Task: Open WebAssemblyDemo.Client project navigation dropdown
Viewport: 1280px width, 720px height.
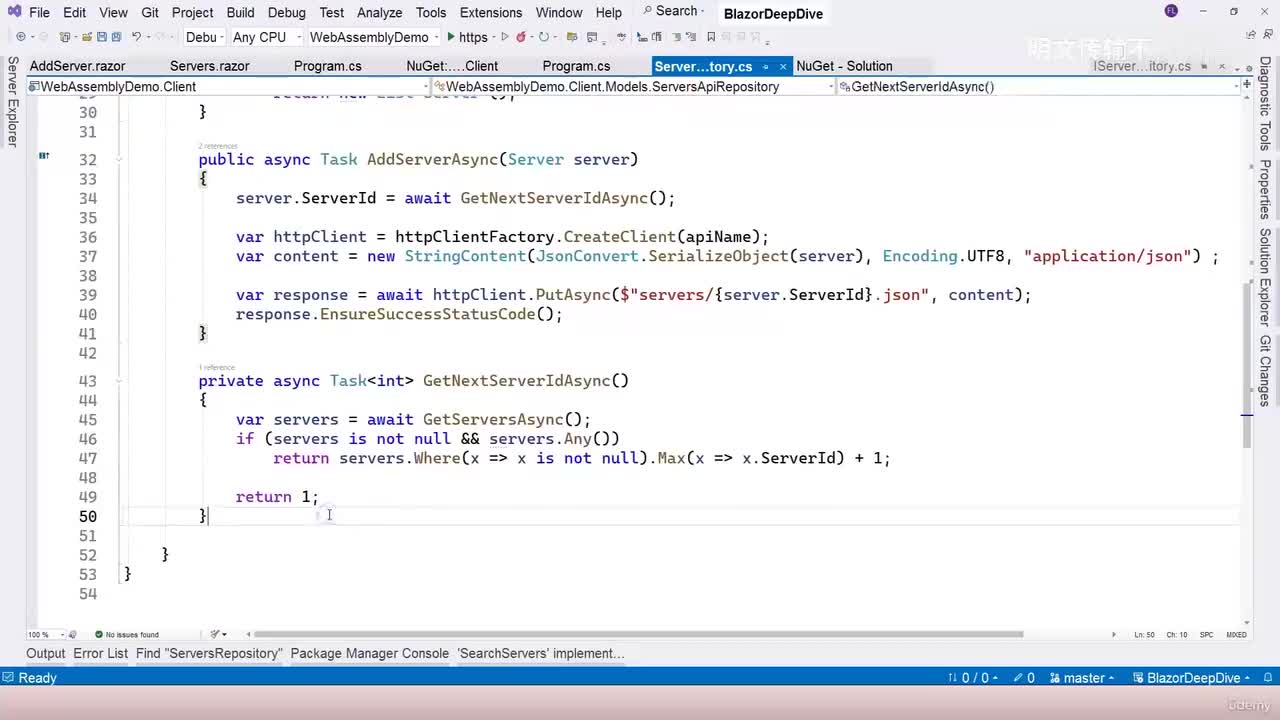Action: (x=230, y=87)
